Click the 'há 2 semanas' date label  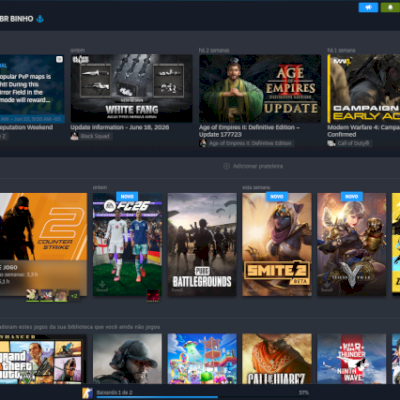[214, 50]
